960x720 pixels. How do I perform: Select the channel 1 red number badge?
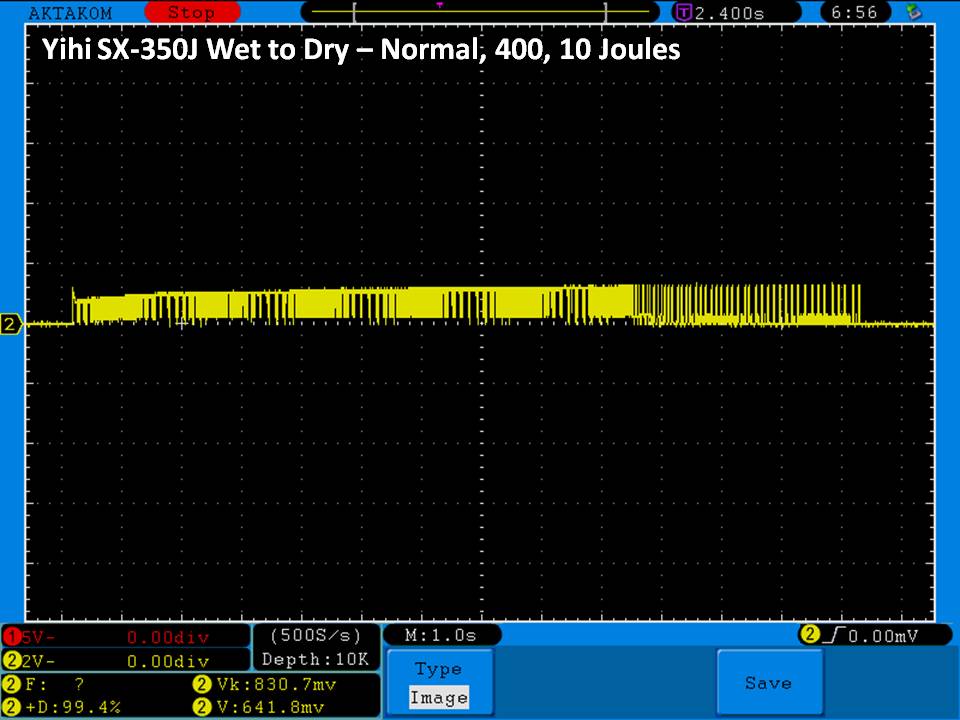11,637
